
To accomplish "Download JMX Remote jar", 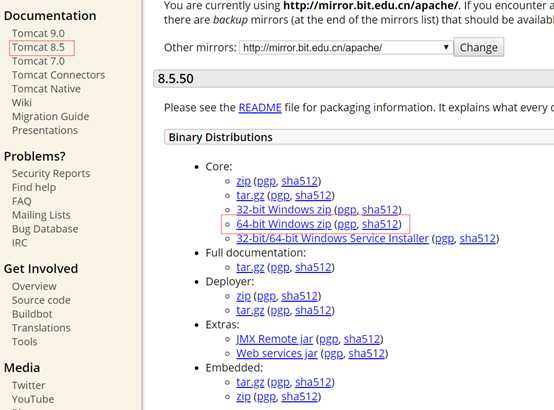I will click(275, 339).
